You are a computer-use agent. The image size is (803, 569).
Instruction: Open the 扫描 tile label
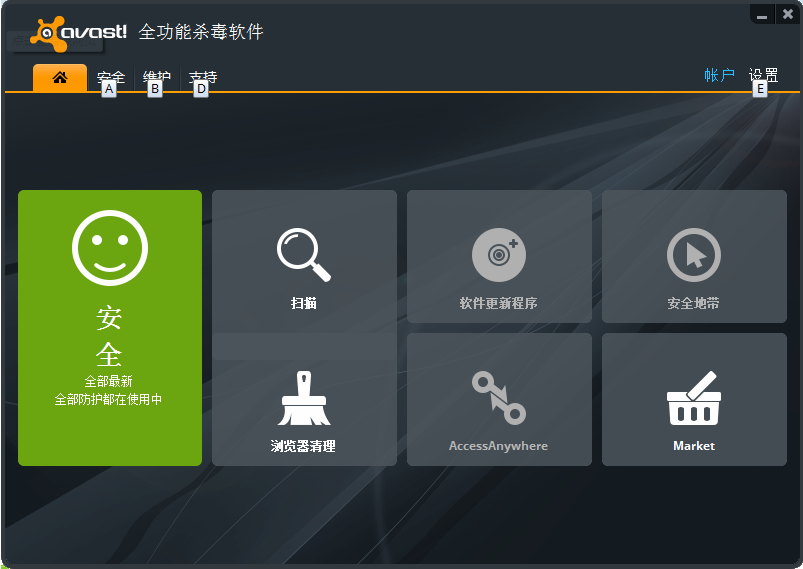tap(304, 303)
